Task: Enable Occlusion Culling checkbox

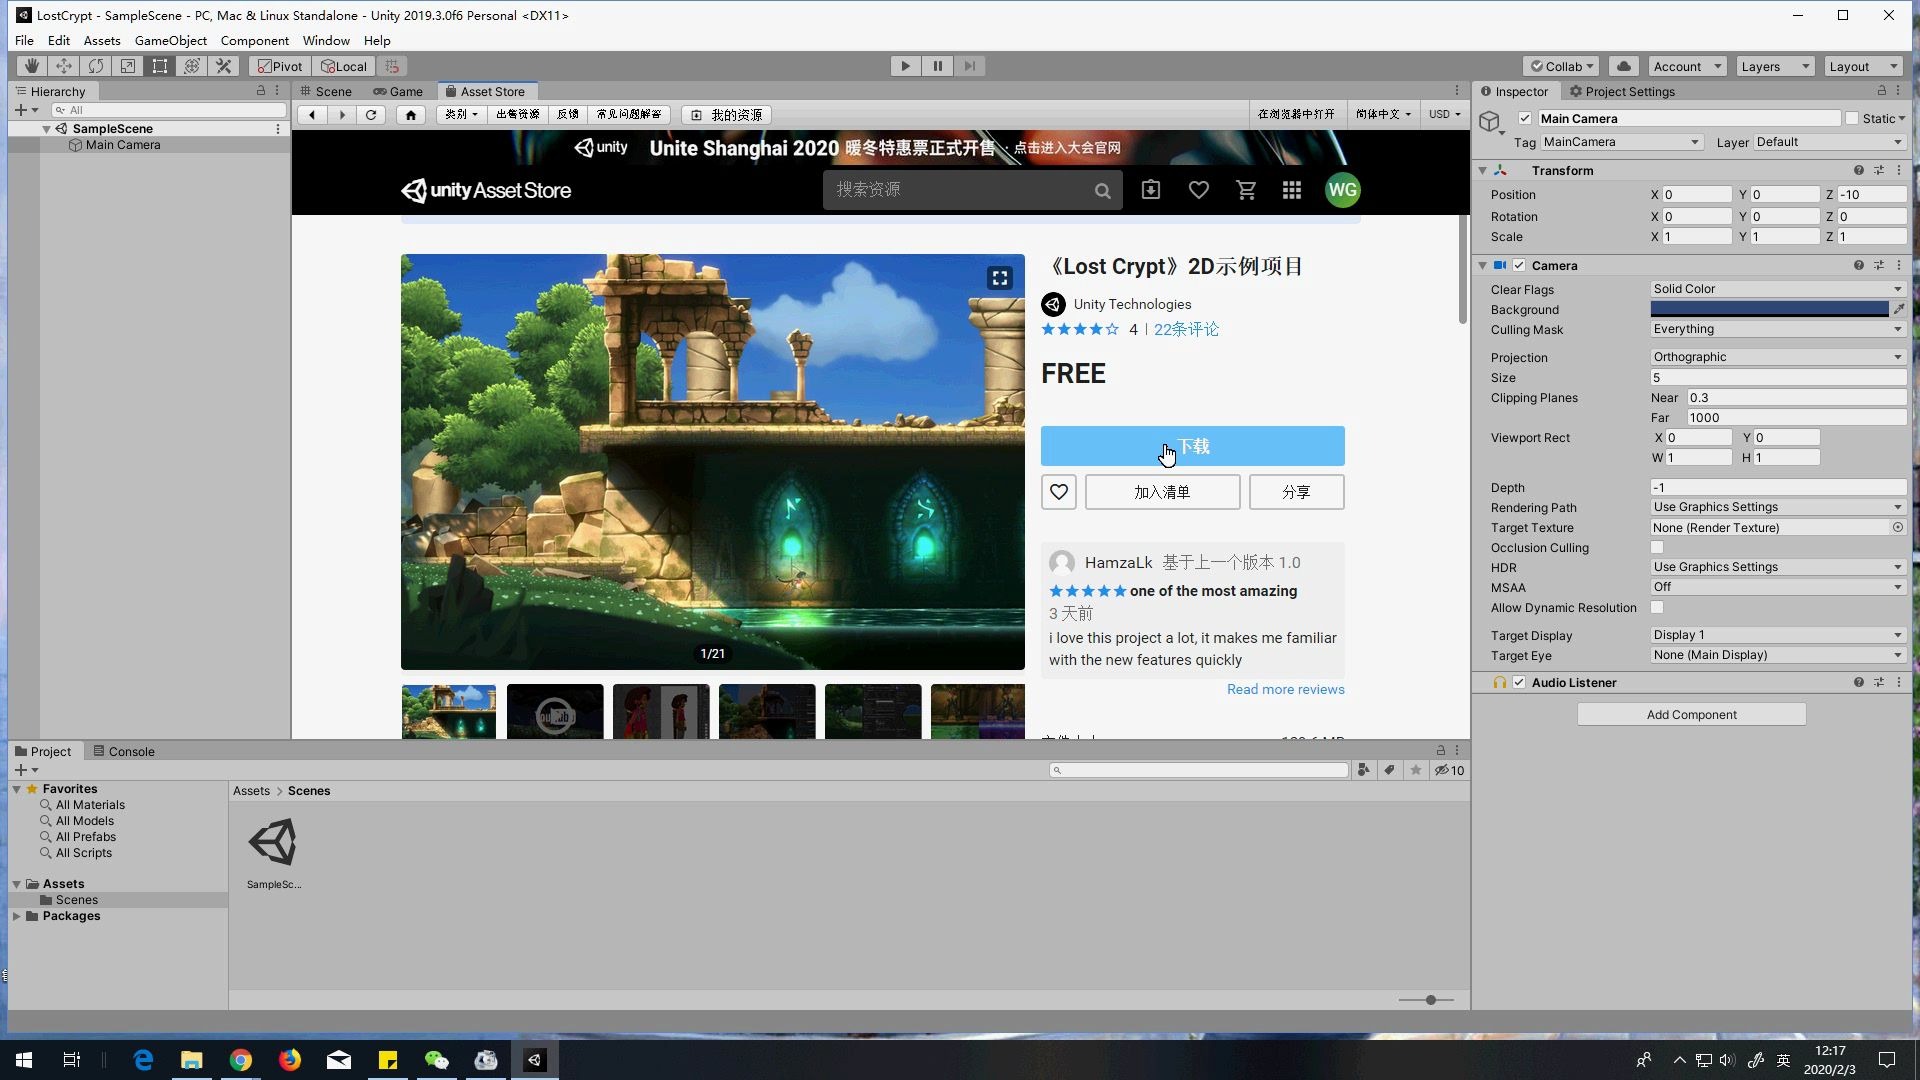Action: (x=1657, y=548)
